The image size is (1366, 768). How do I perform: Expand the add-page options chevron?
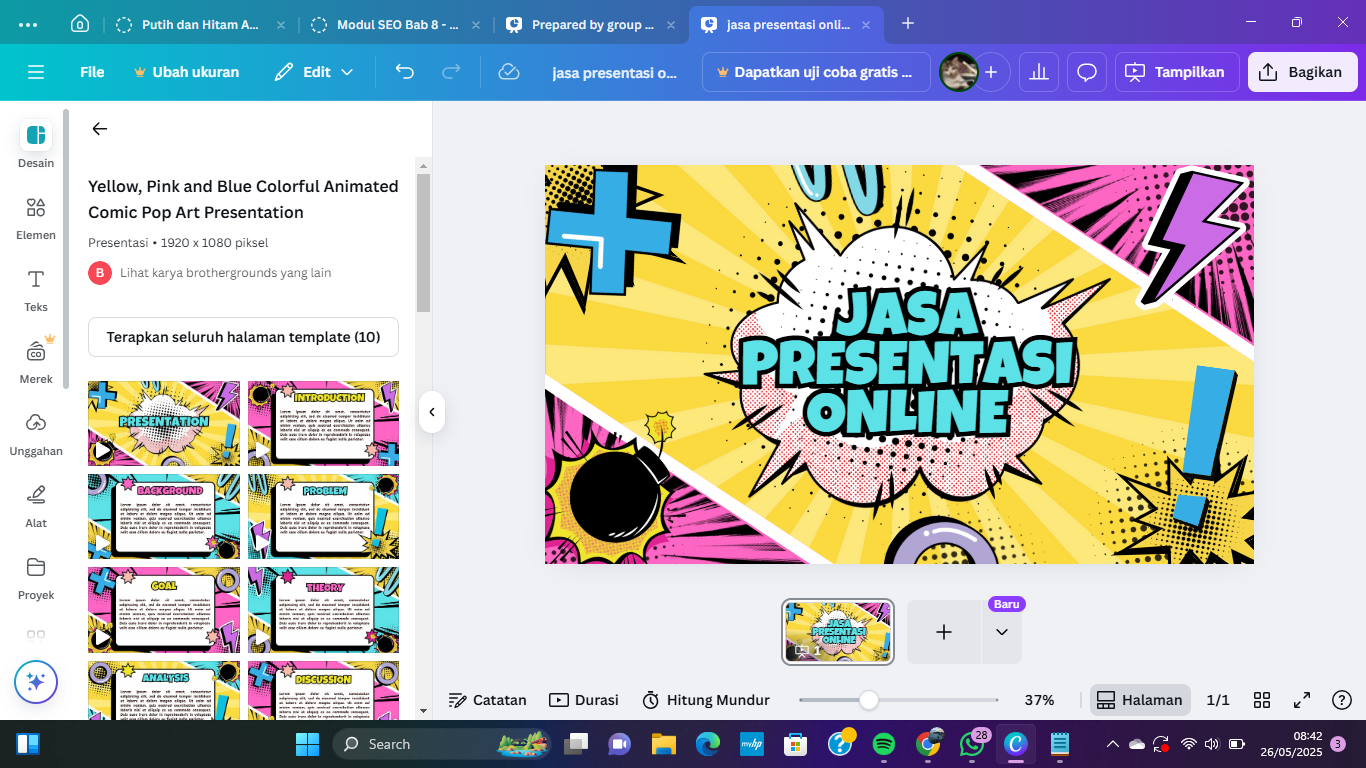click(1002, 632)
